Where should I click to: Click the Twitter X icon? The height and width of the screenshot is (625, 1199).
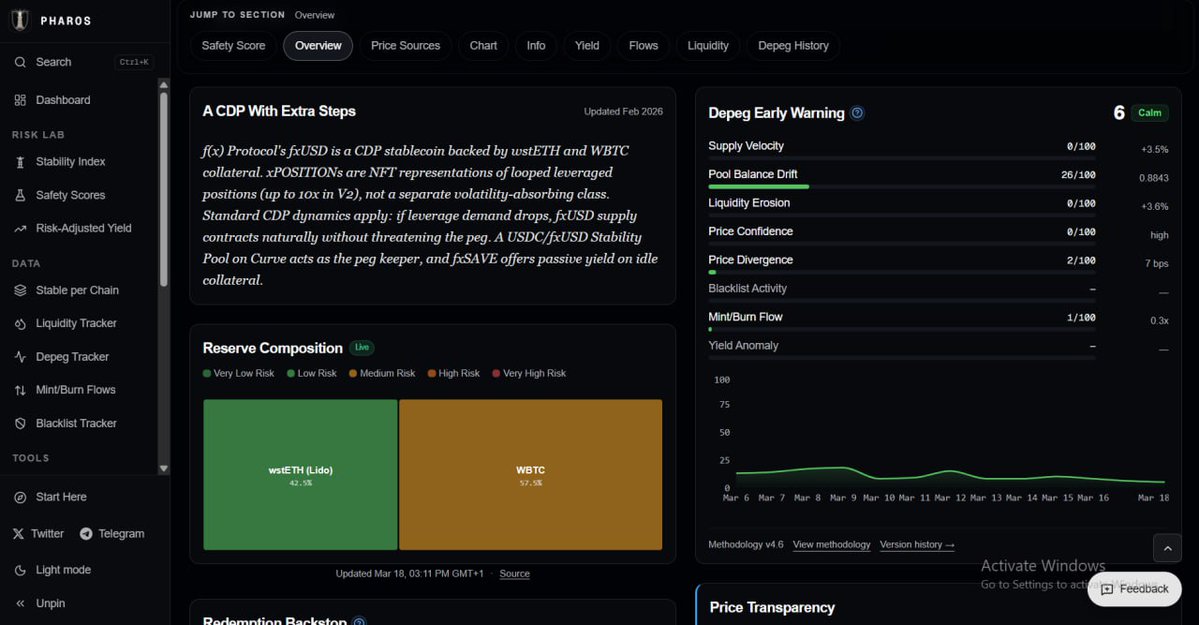(x=18, y=534)
